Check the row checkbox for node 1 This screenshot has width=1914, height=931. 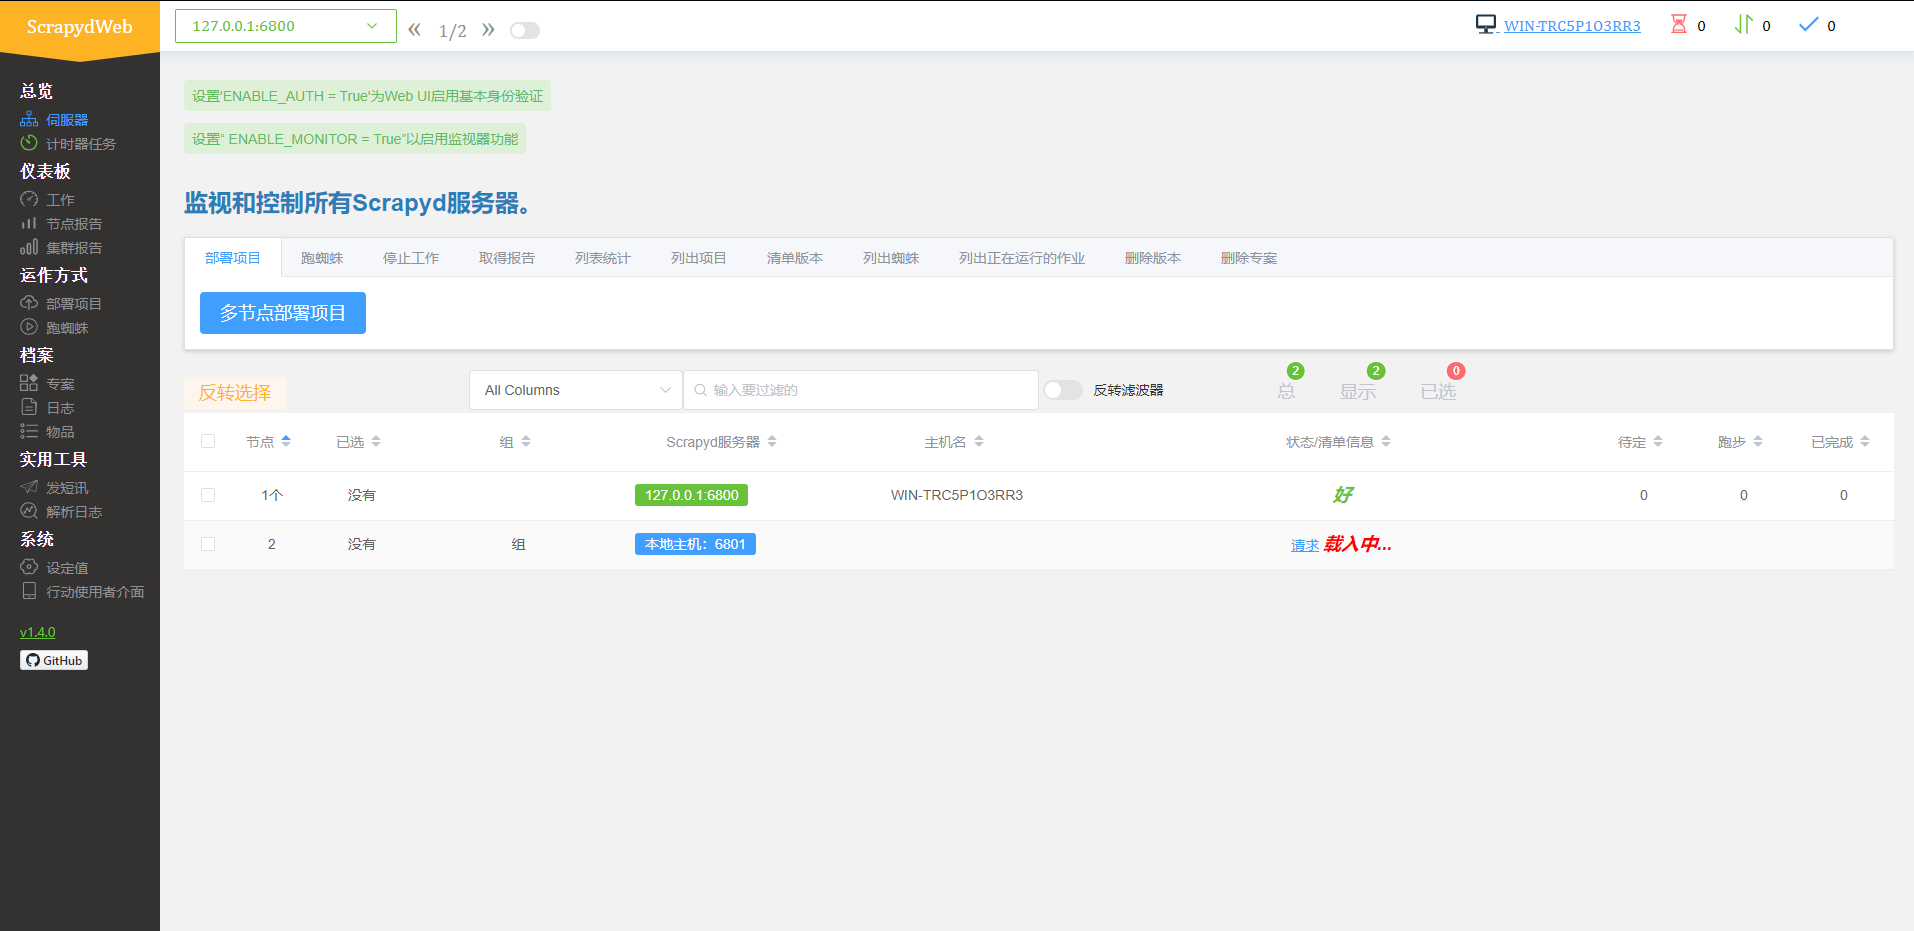point(208,495)
